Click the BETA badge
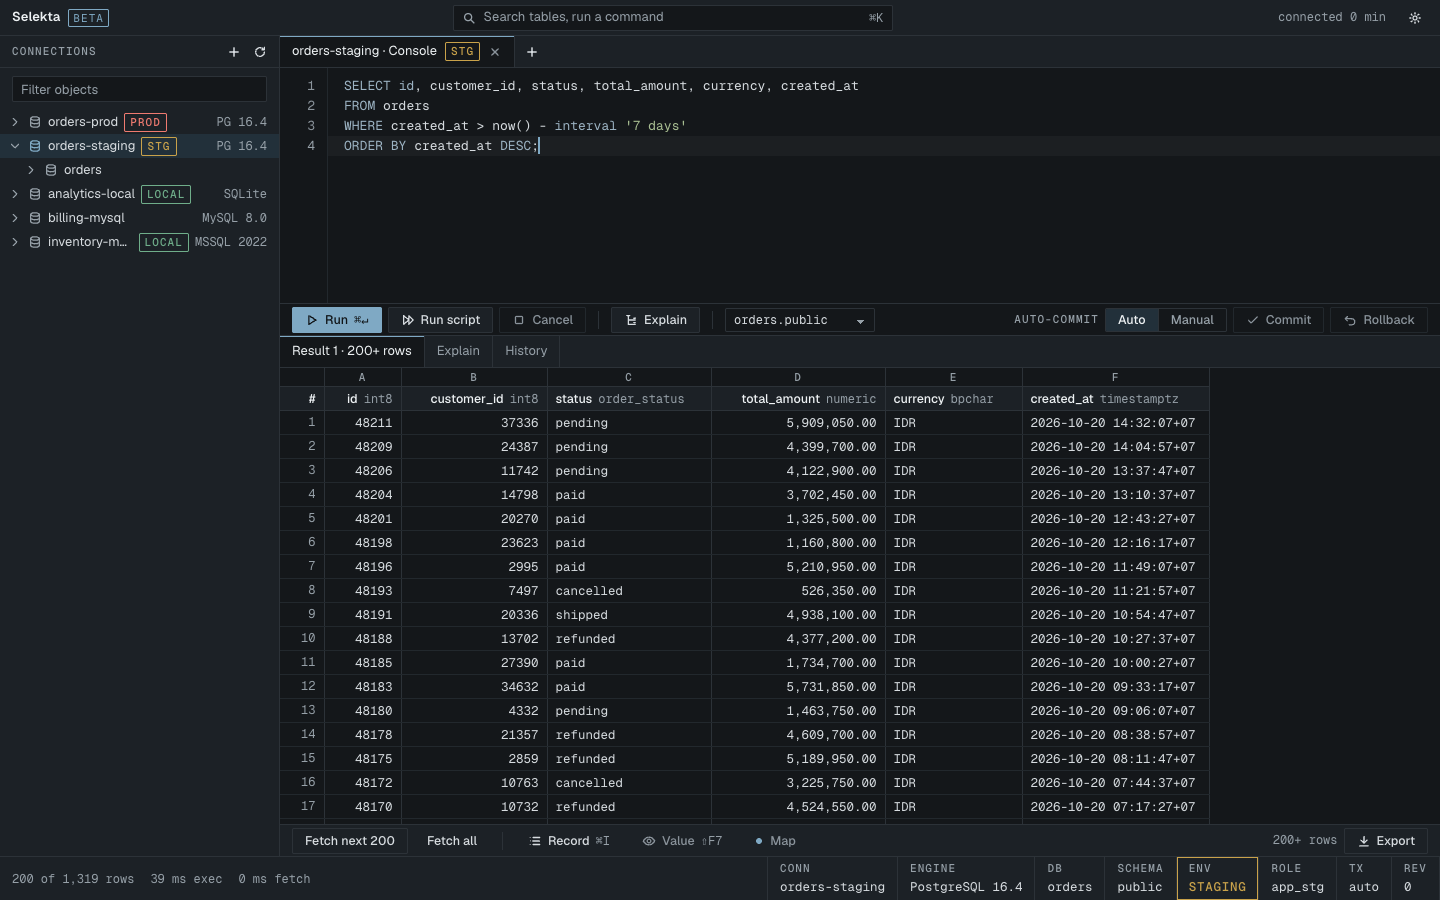The width and height of the screenshot is (1440, 900). click(x=88, y=18)
